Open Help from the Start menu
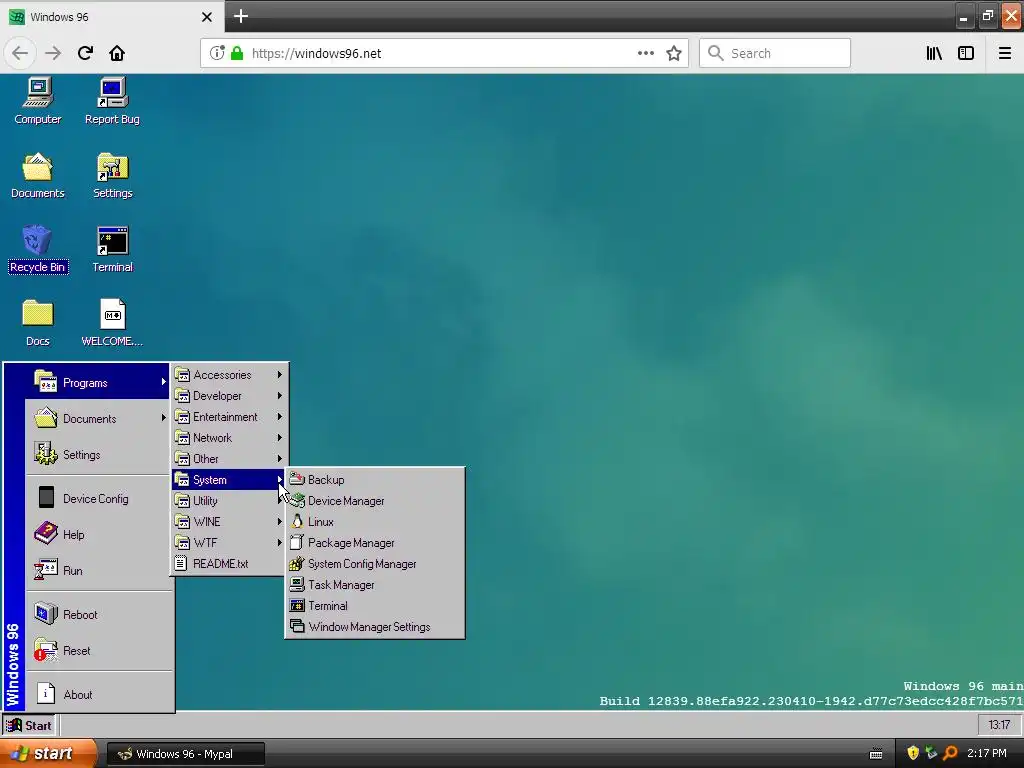The image size is (1024, 768). [x=98, y=534]
